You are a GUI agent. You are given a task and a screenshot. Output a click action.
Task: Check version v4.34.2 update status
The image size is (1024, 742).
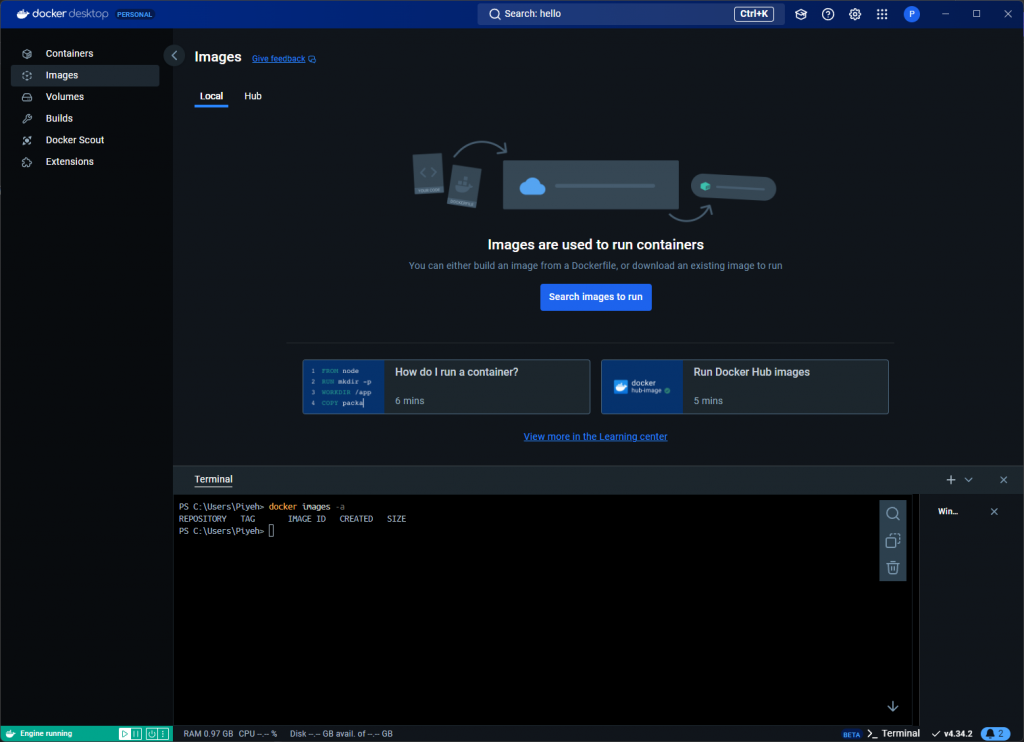(x=952, y=734)
